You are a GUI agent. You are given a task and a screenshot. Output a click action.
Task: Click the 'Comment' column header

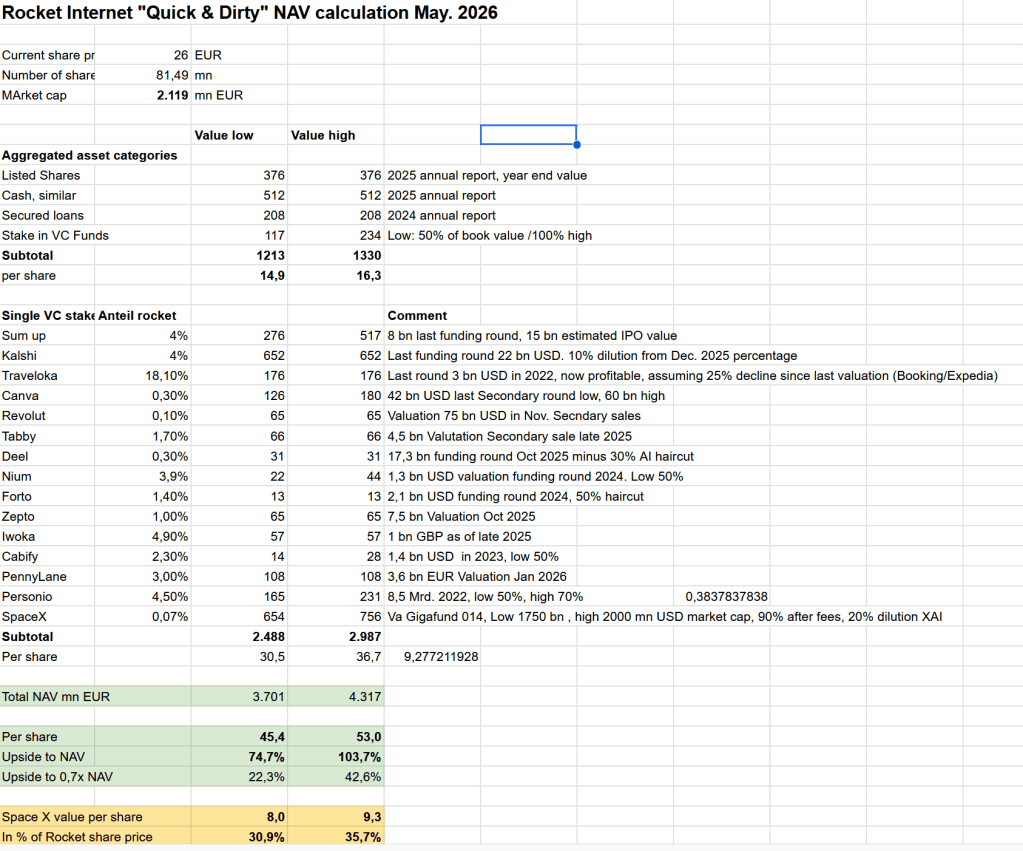coord(418,316)
